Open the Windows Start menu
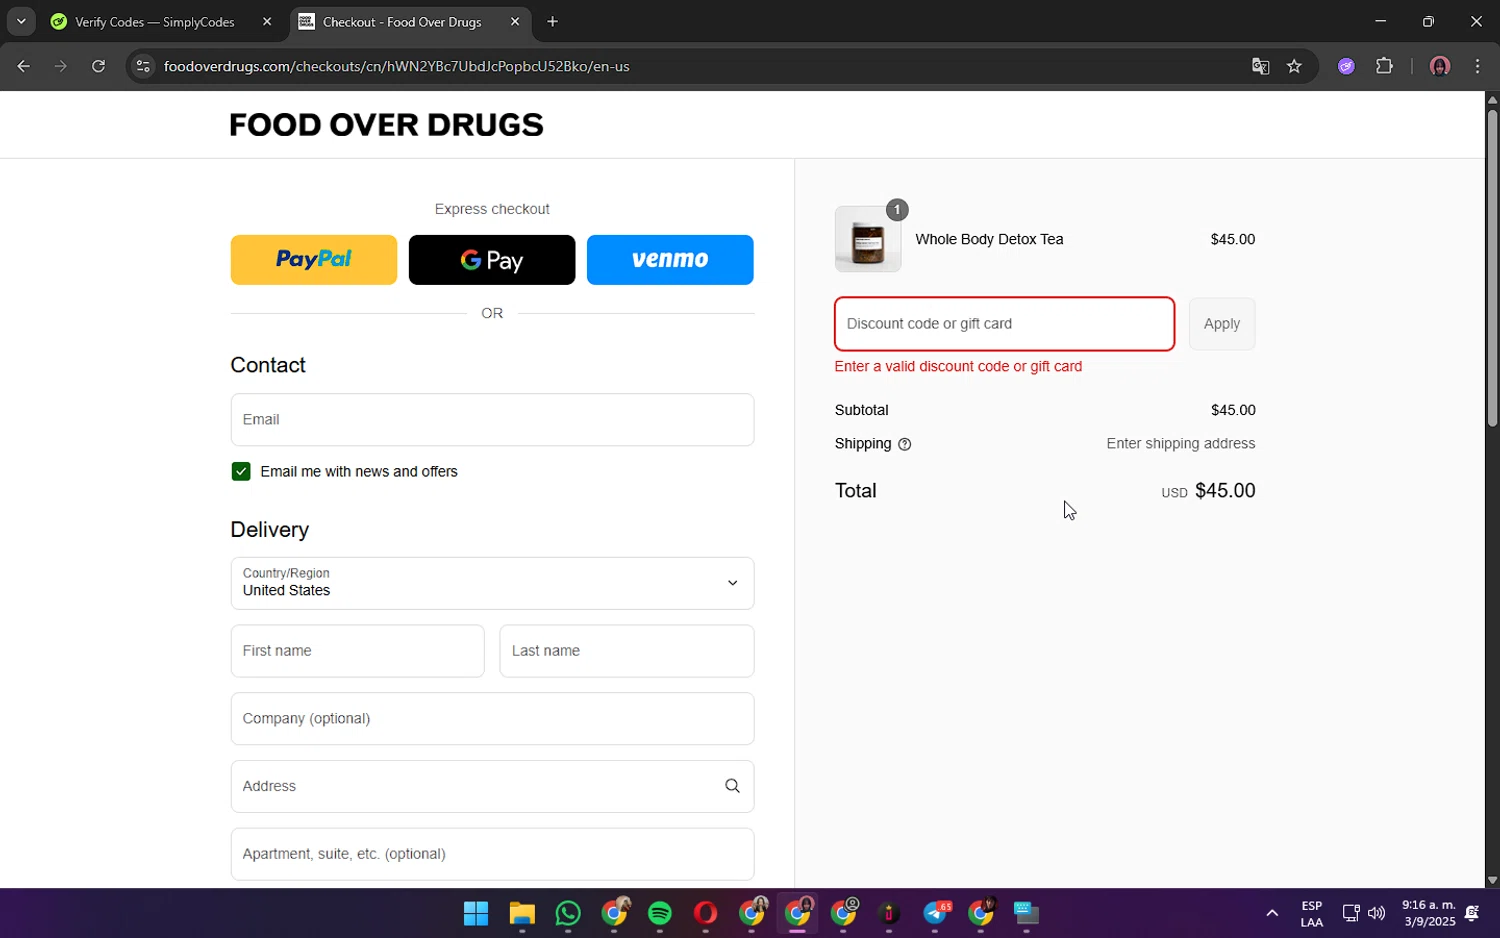Image resolution: width=1500 pixels, height=938 pixels. coord(476,913)
